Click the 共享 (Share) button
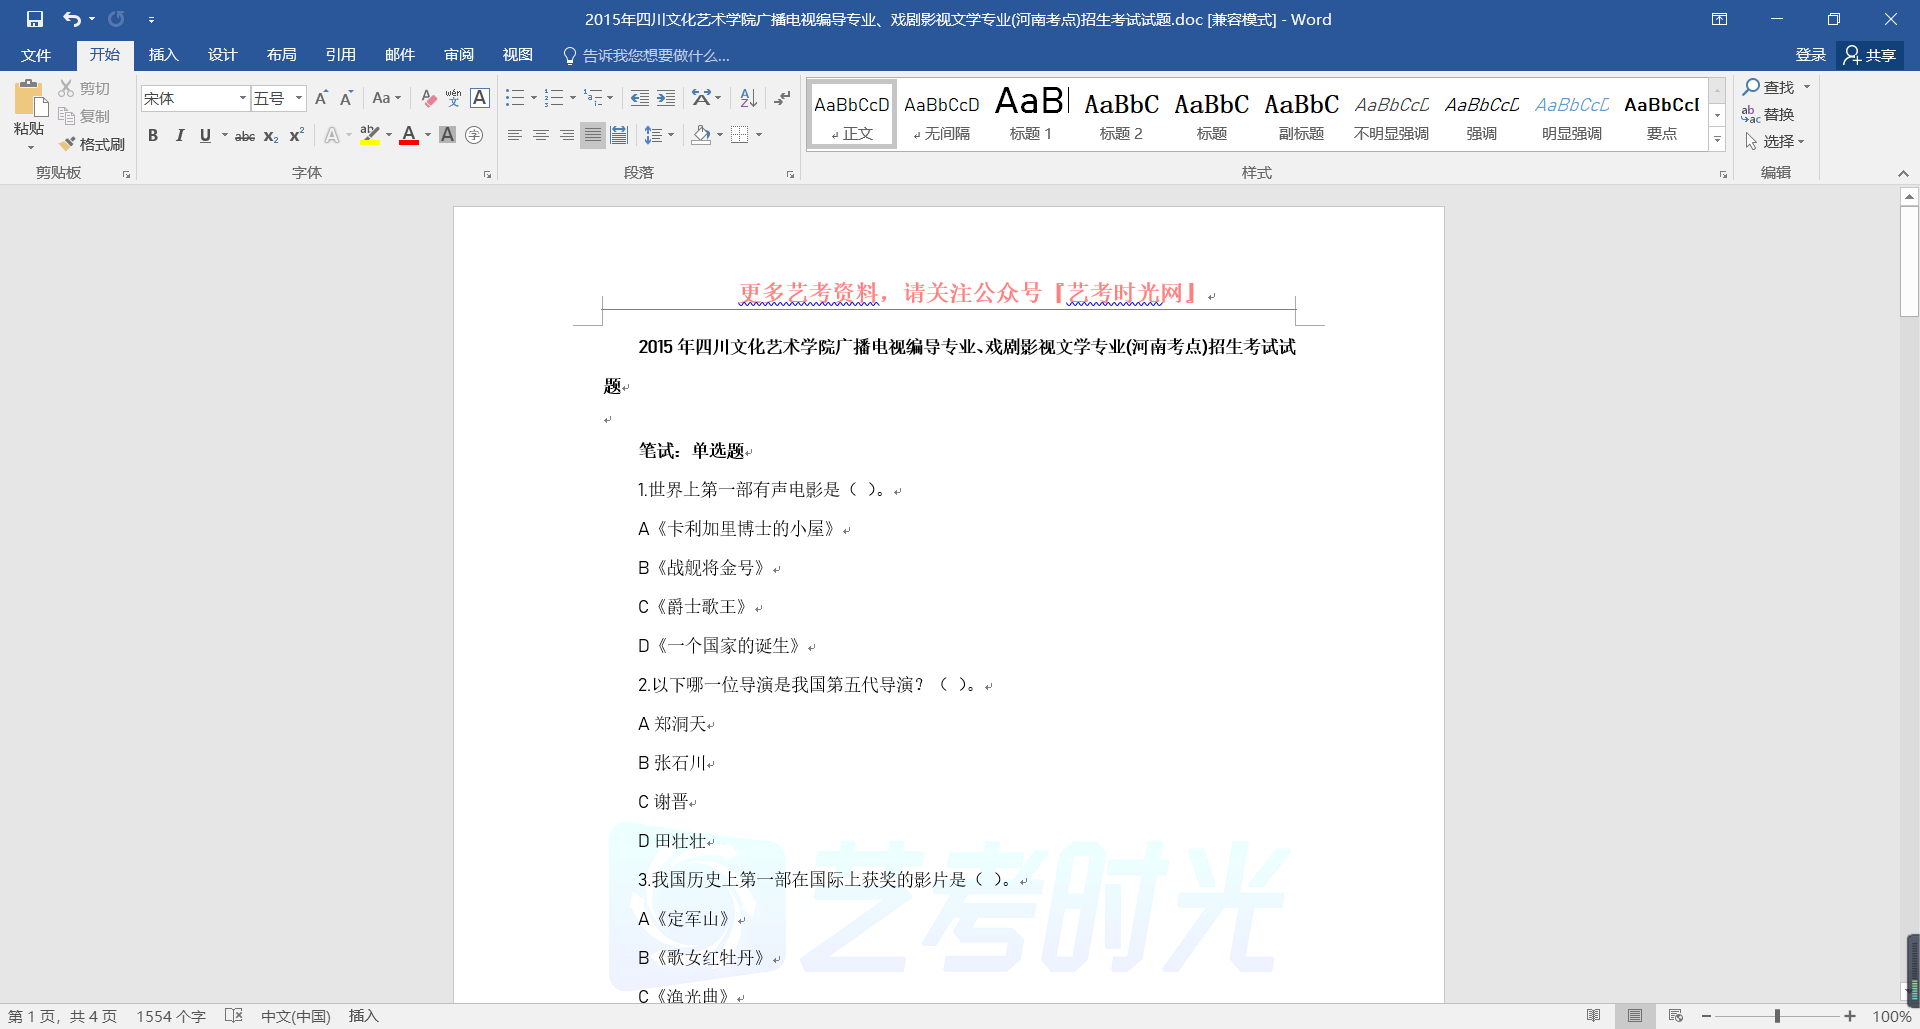The image size is (1920, 1029). pyautogui.click(x=1870, y=55)
